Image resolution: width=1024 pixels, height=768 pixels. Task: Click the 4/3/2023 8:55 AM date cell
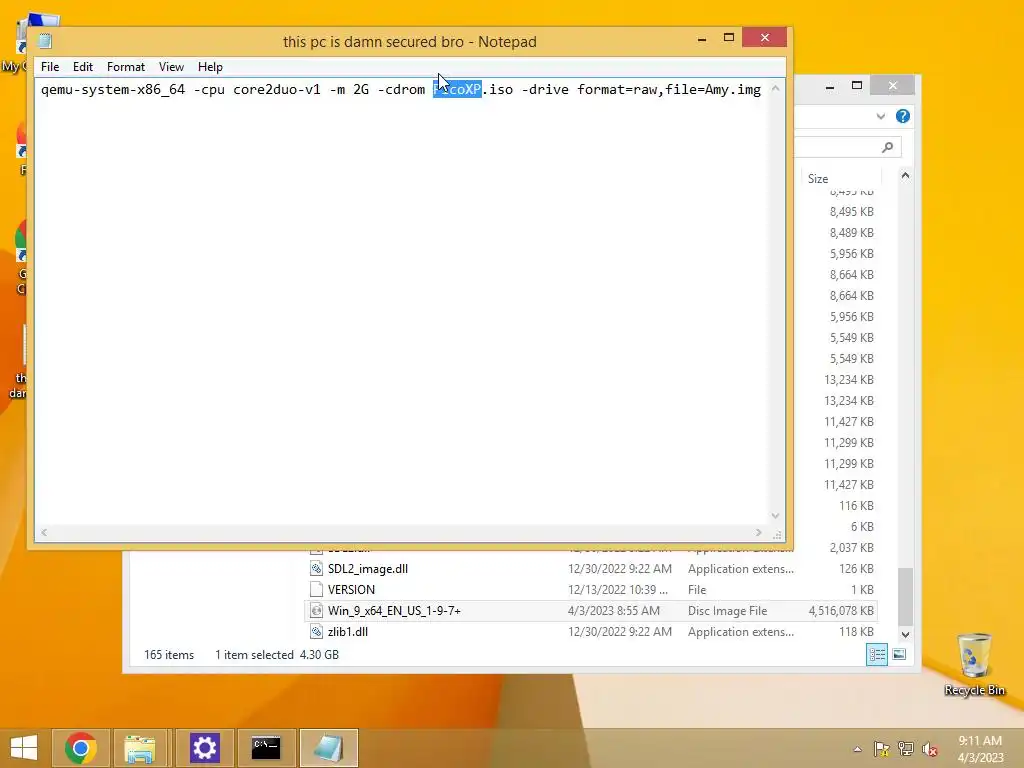click(614, 611)
